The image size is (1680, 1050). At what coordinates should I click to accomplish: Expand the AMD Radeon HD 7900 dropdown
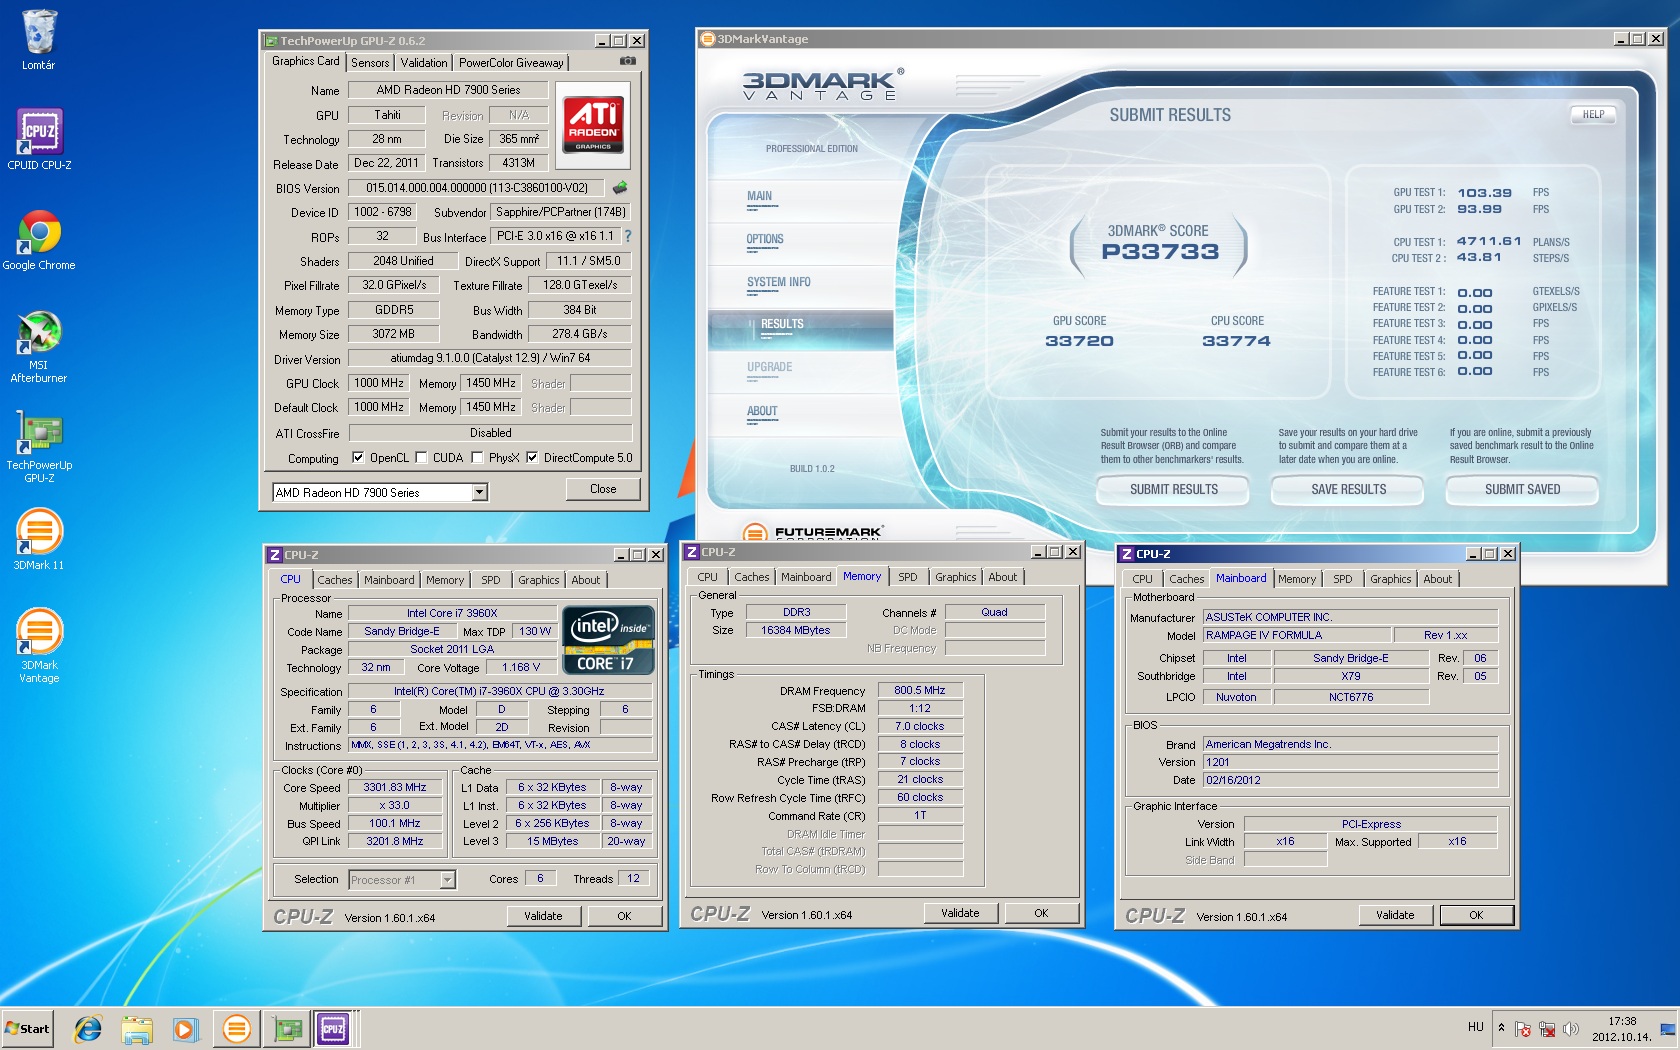coord(480,492)
